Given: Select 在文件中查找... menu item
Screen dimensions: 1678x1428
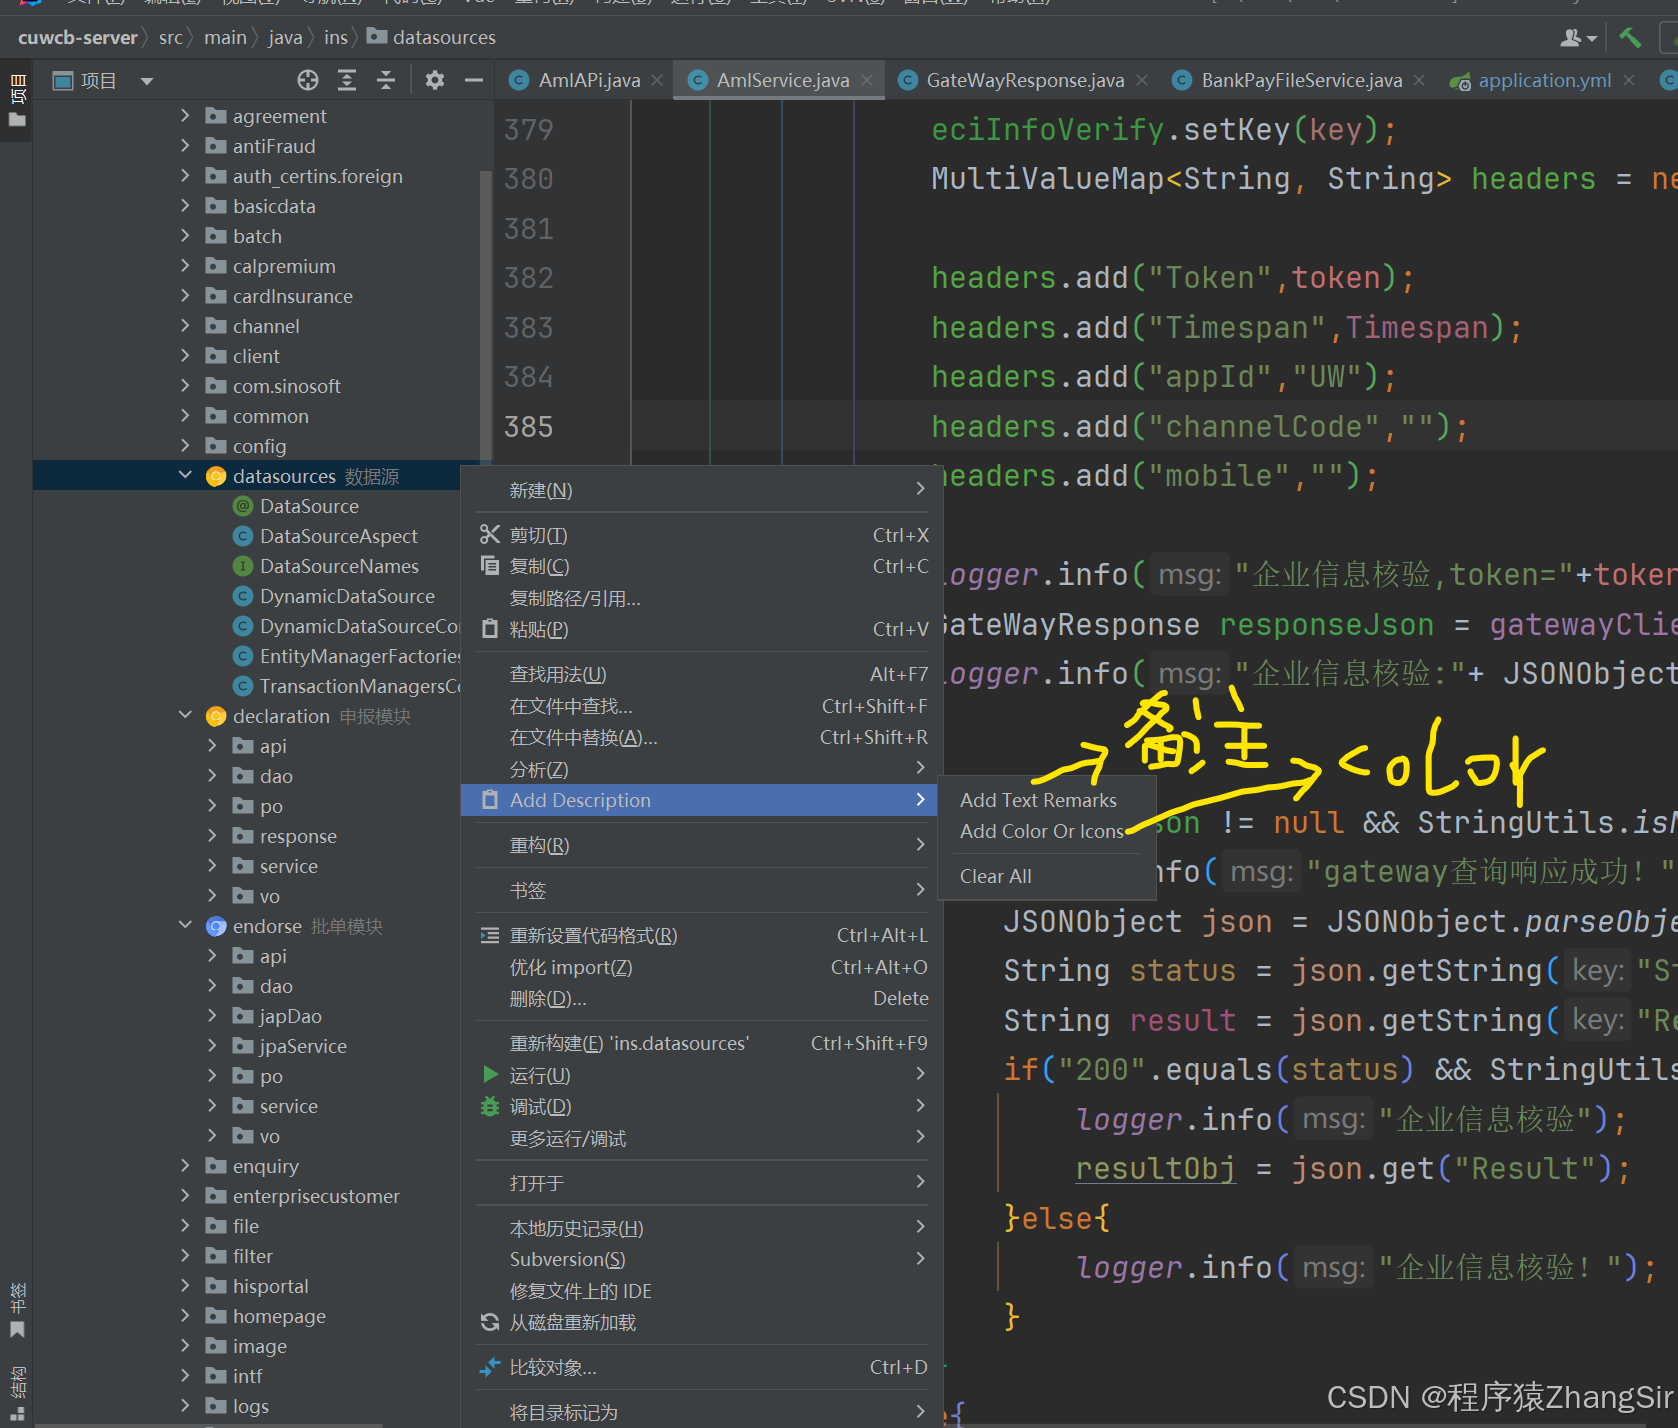Looking at the screenshot, I should coord(699,707).
